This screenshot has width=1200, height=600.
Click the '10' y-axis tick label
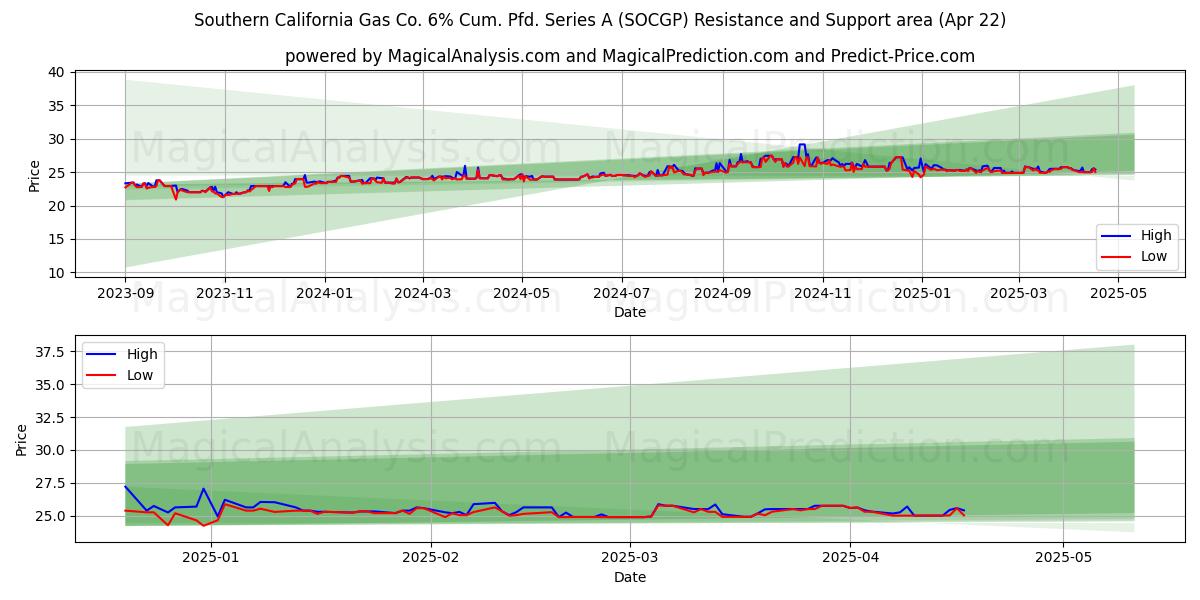pyautogui.click(x=56, y=273)
